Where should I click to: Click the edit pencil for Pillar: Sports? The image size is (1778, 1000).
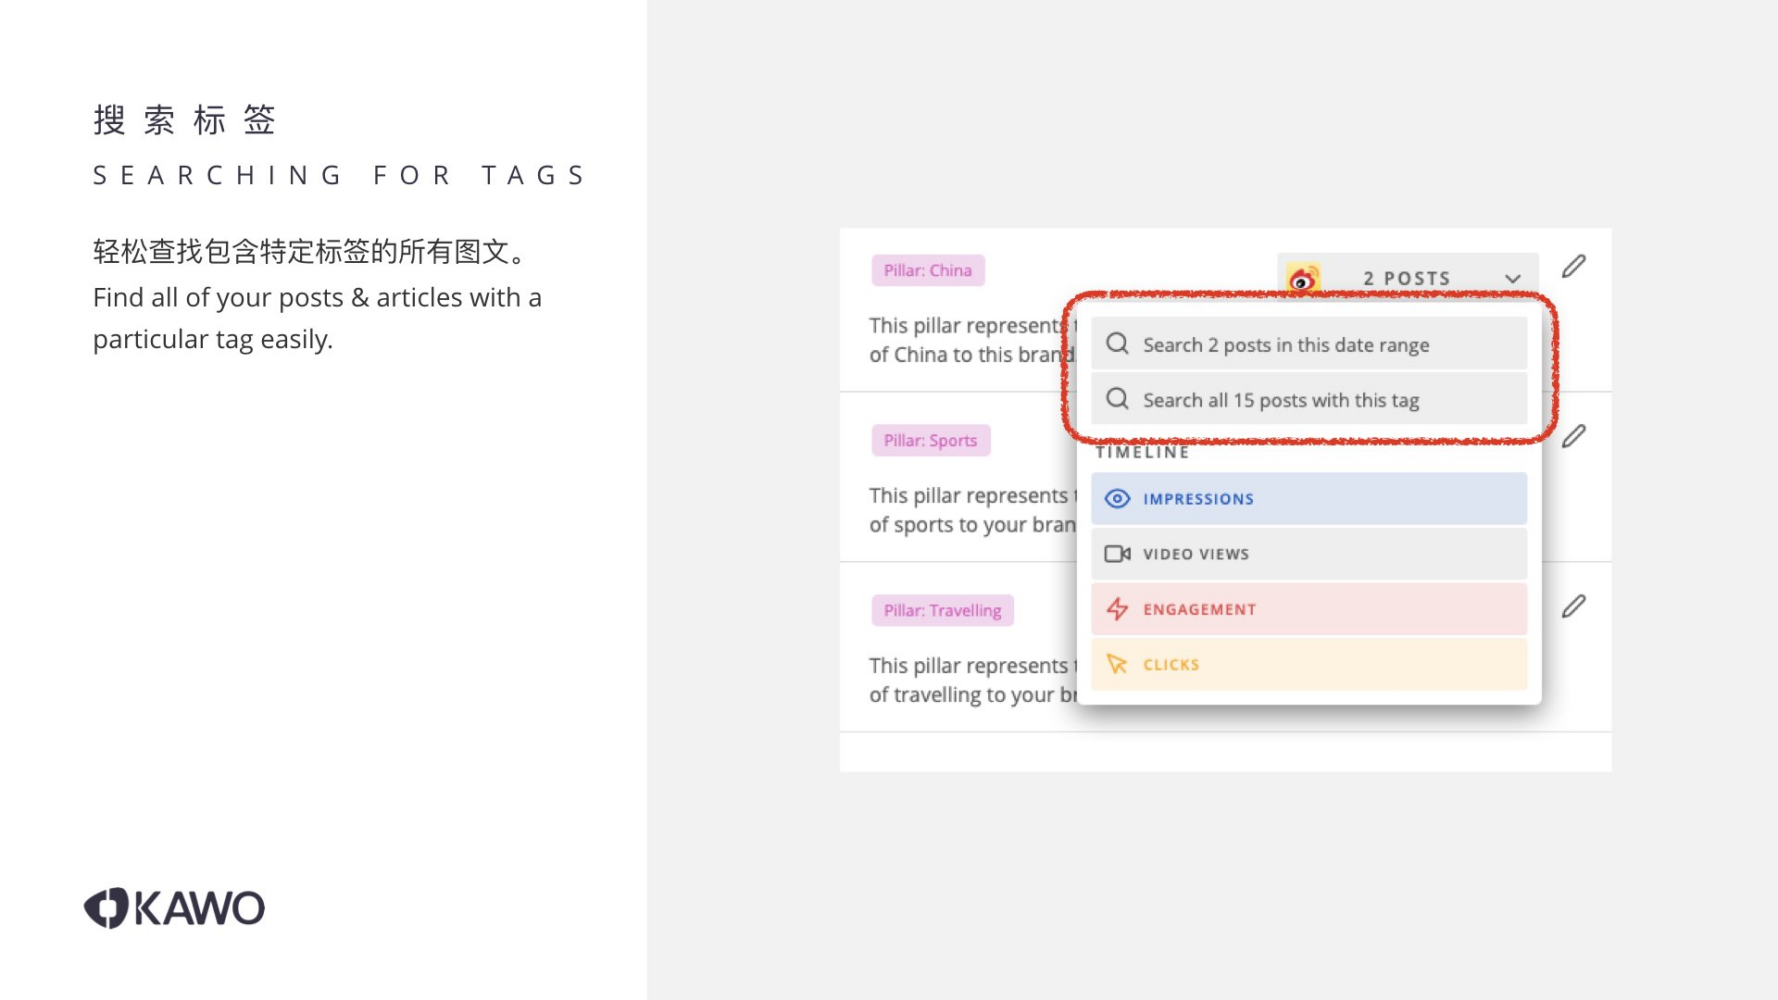pyautogui.click(x=1576, y=435)
